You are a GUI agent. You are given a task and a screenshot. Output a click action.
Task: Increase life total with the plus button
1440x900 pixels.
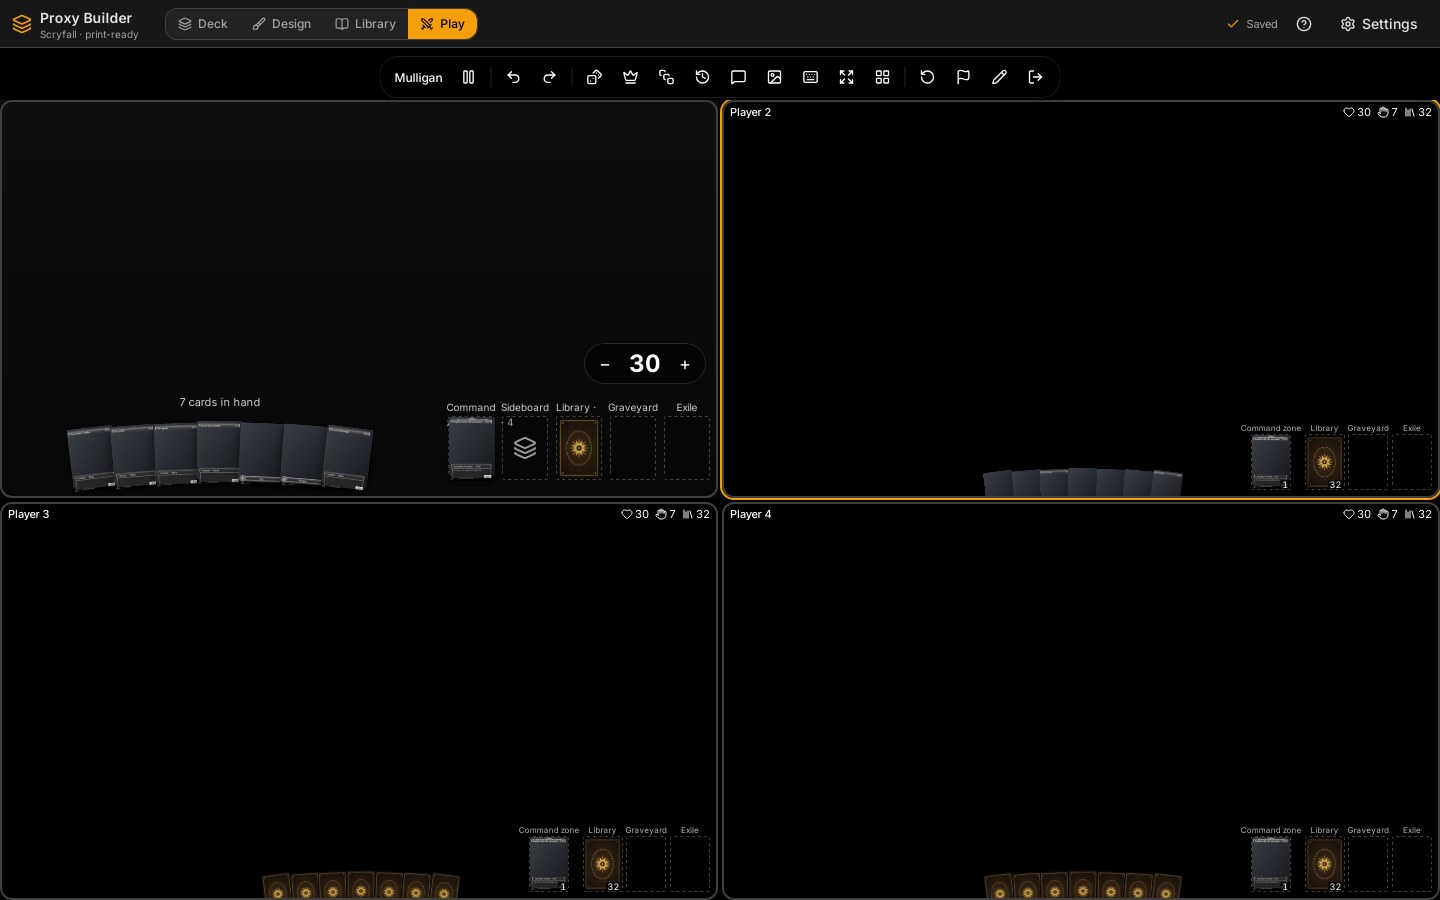(685, 365)
